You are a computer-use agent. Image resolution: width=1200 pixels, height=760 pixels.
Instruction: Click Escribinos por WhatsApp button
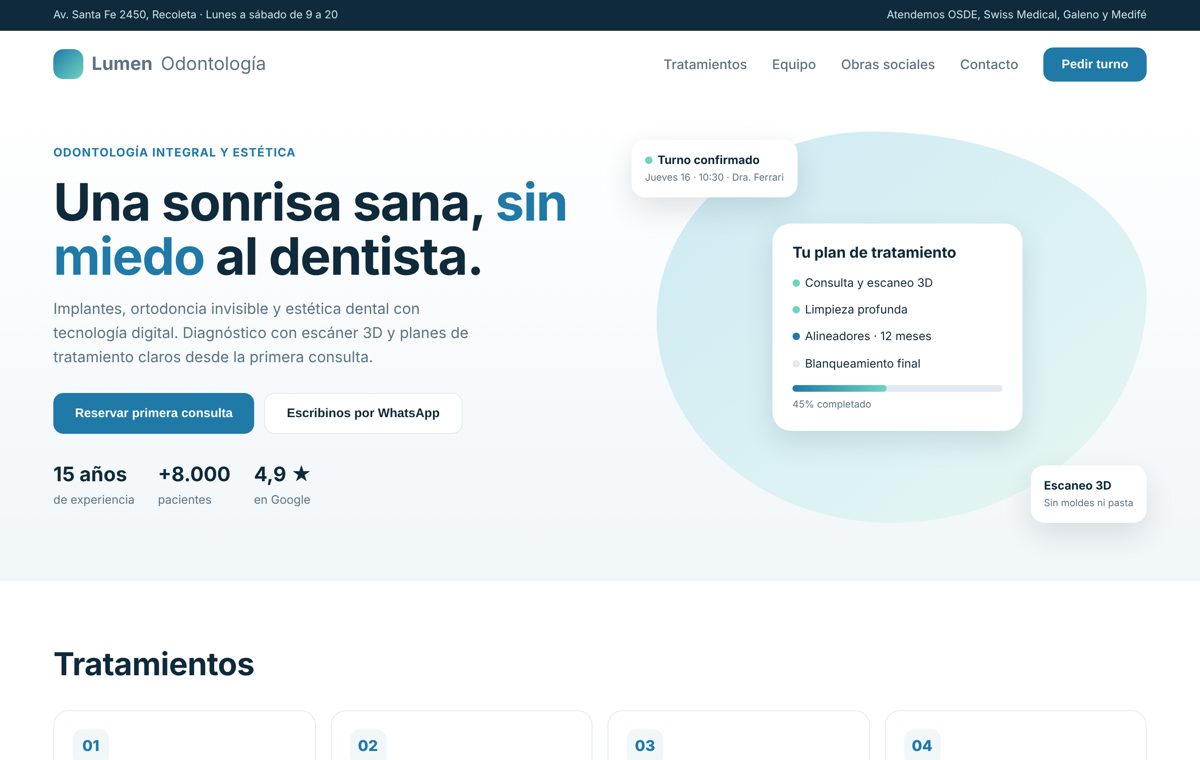click(x=363, y=413)
